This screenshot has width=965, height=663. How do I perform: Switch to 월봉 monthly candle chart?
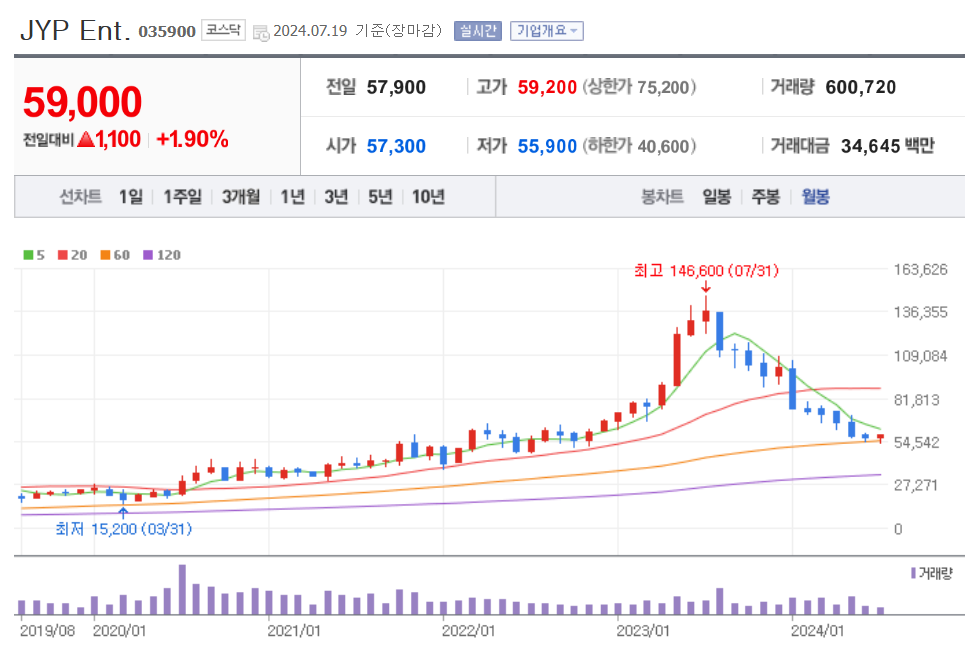tap(815, 197)
